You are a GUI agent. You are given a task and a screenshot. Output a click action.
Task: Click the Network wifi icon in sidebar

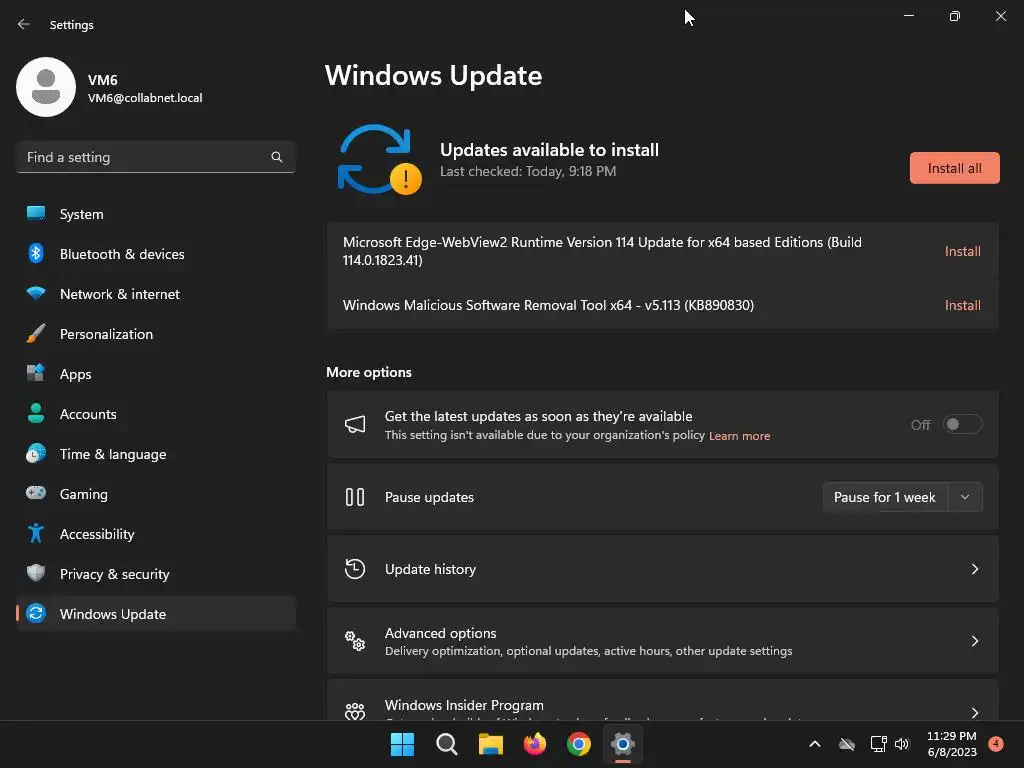click(x=36, y=293)
